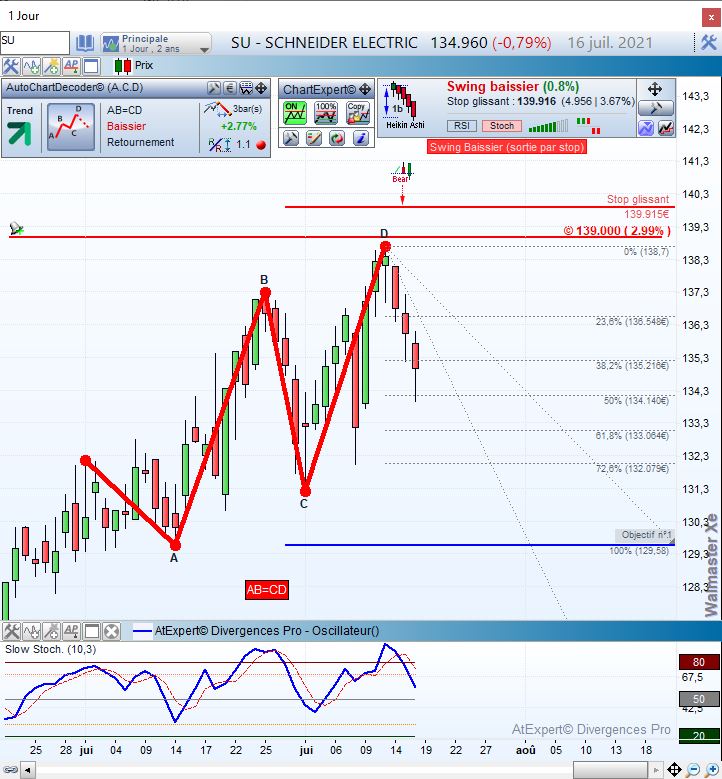This screenshot has width=722, height=779.
Task: Toggle the ChartExpert 100% lines button
Action: pyautogui.click(x=326, y=113)
